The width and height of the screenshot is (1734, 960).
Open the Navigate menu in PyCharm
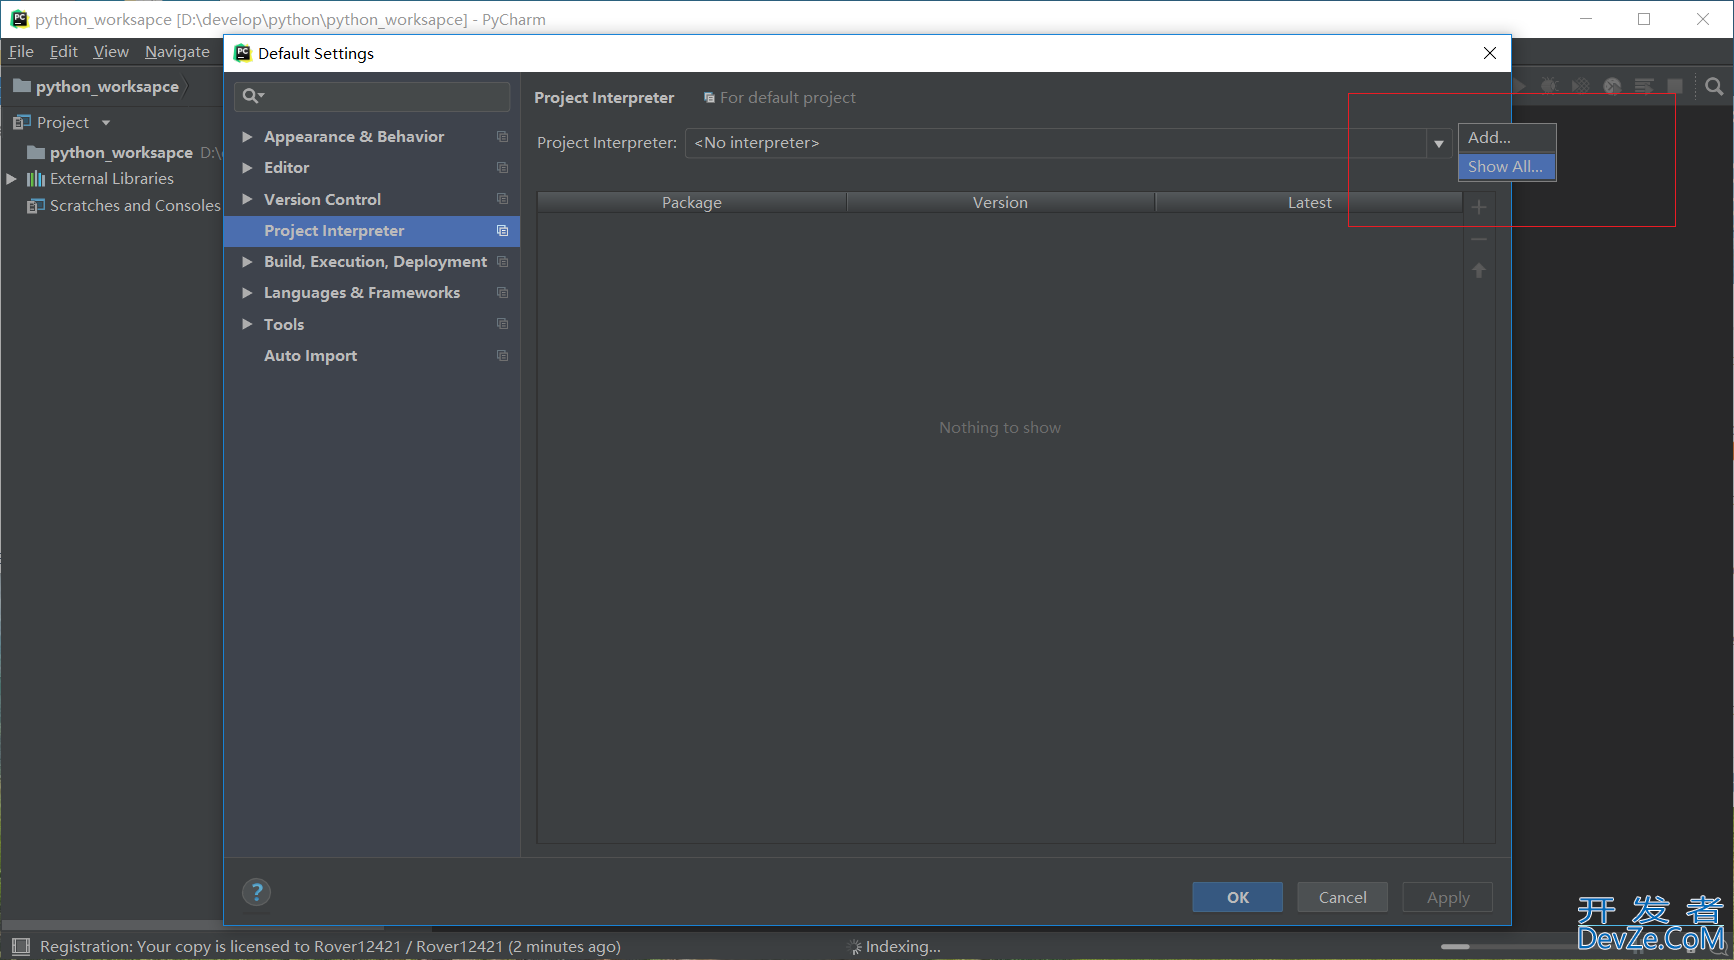point(177,52)
